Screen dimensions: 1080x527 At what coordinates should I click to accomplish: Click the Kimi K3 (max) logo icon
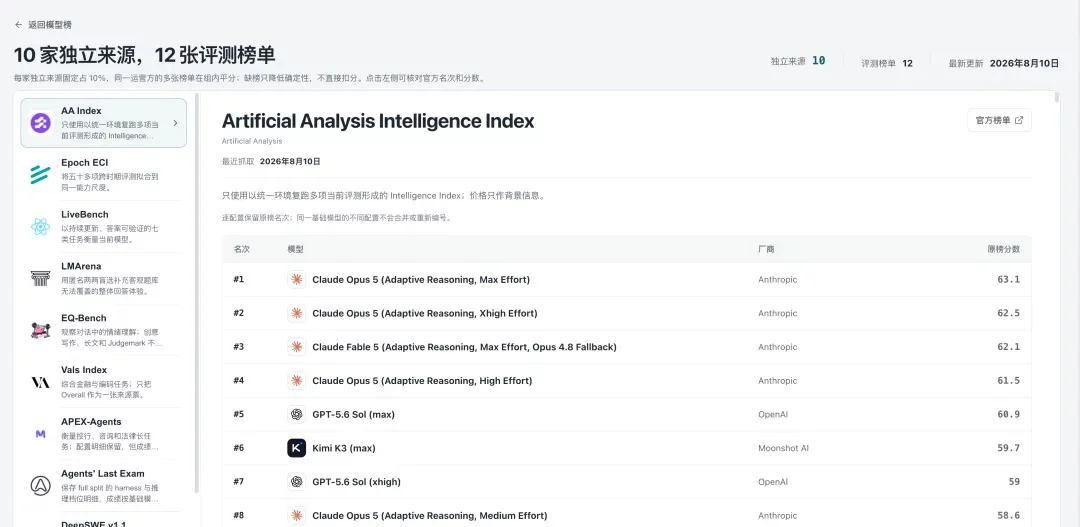296,448
